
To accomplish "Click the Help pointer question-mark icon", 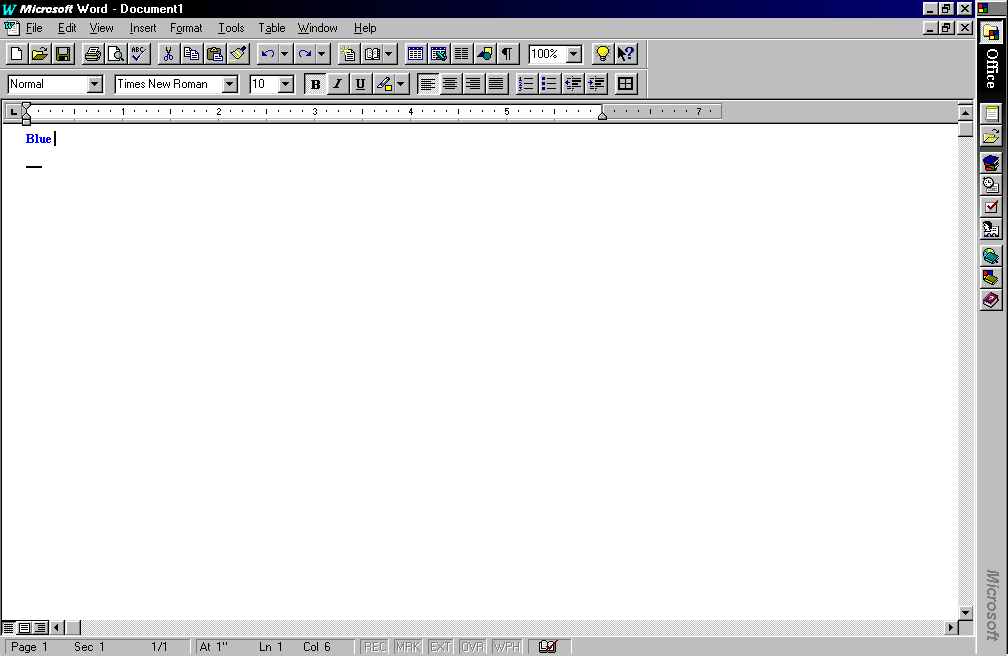I will click(626, 54).
